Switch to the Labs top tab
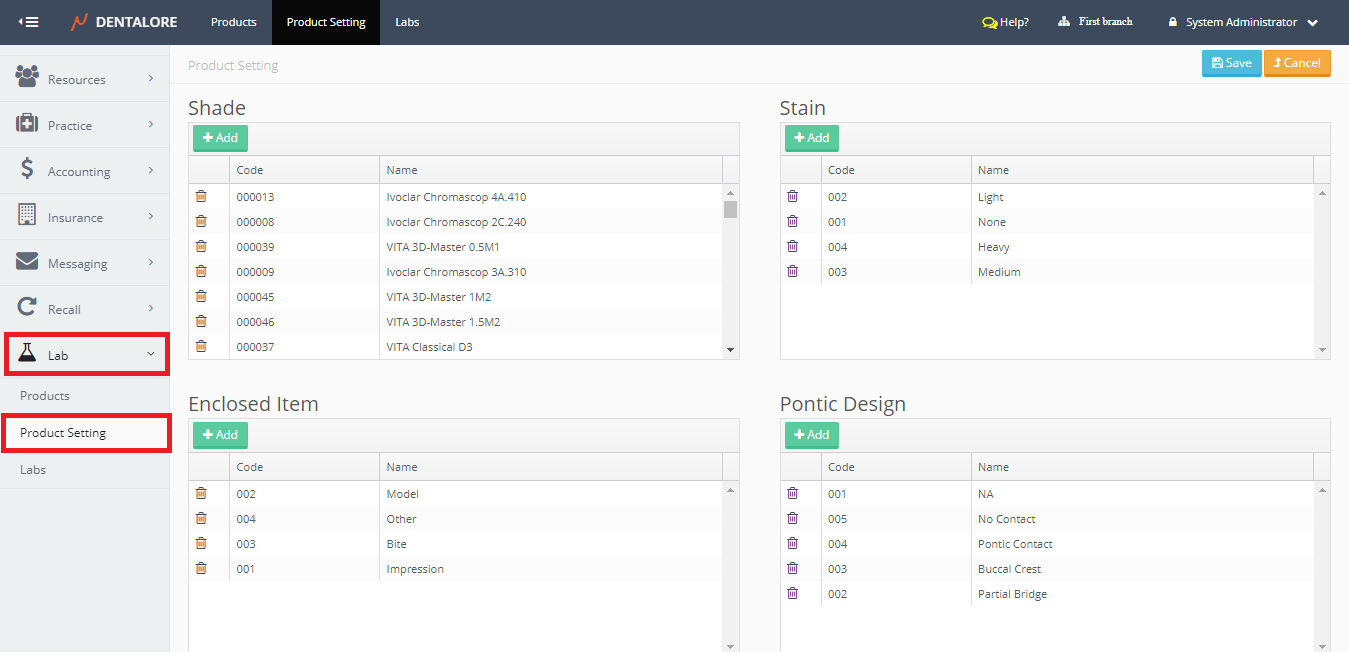Image resolution: width=1349 pixels, height=652 pixels. [x=407, y=22]
